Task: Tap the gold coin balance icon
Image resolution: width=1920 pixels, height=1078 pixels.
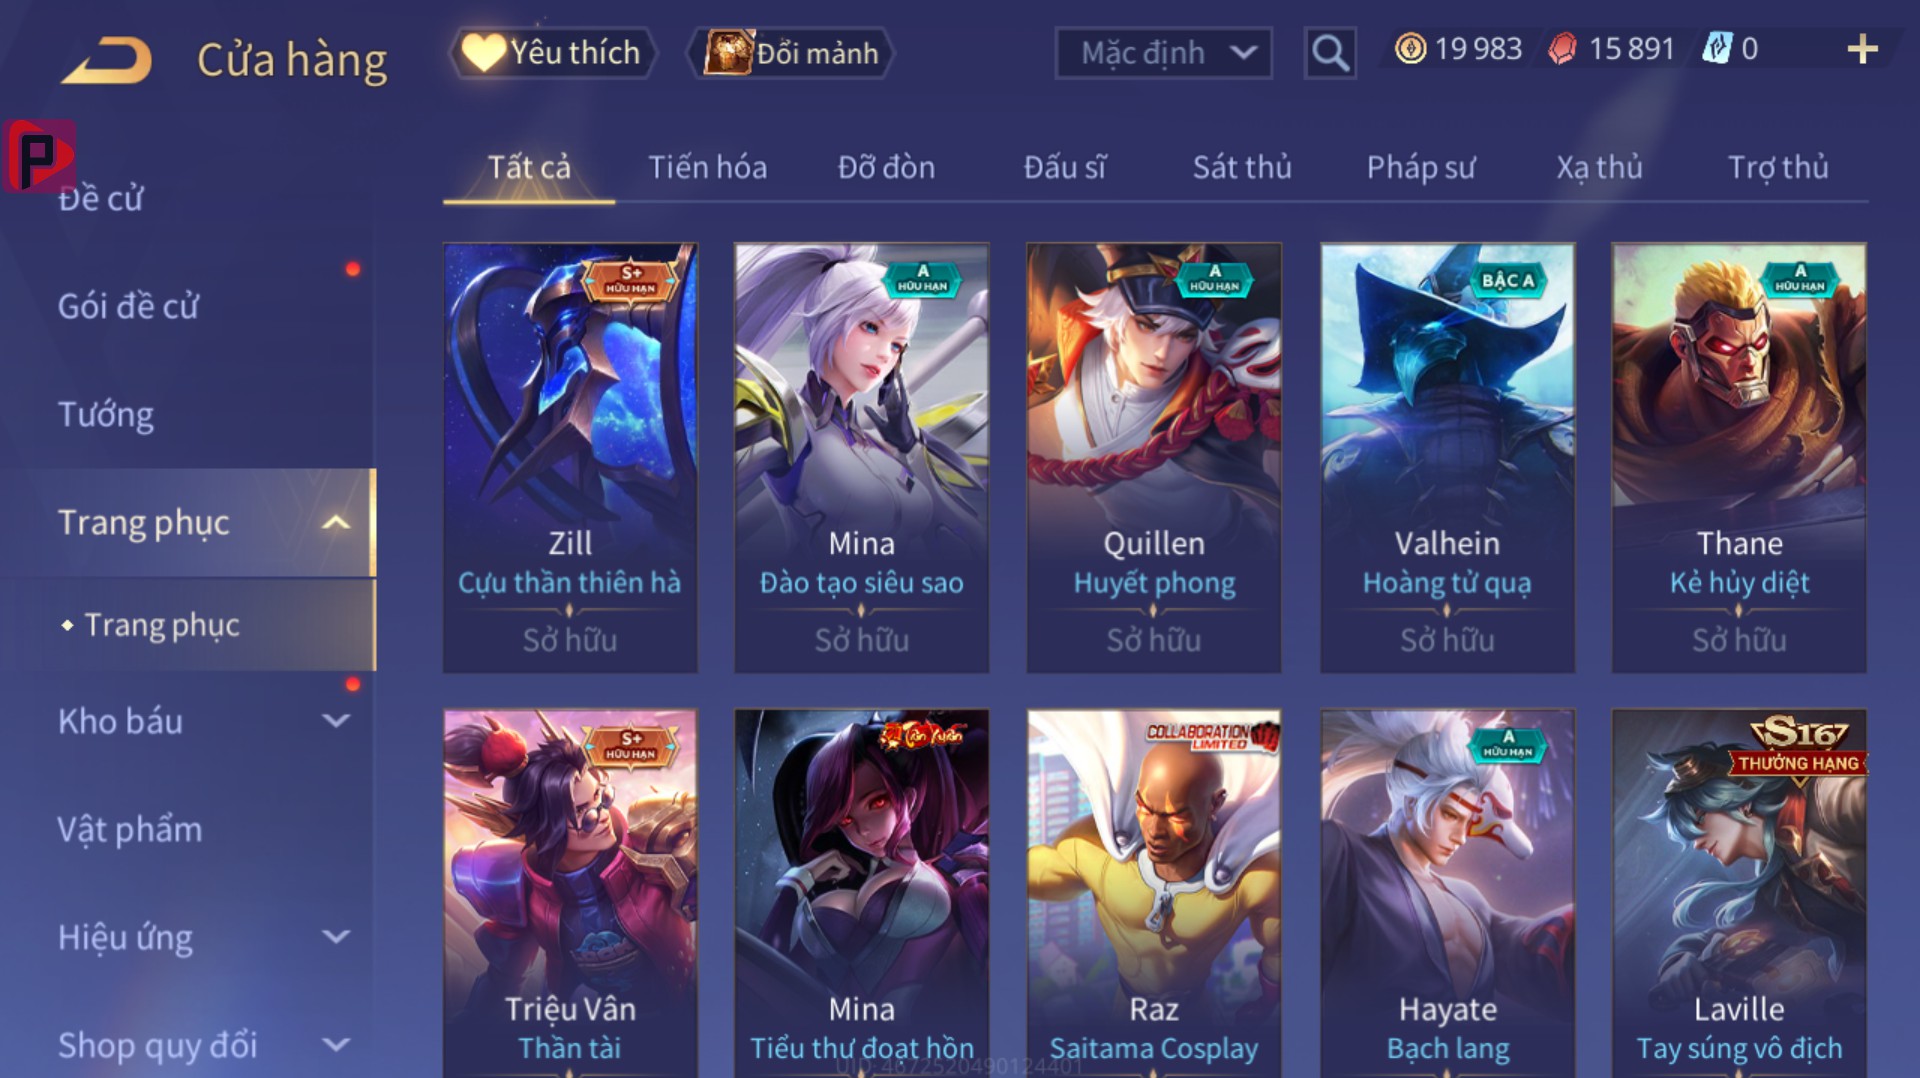Action: pos(1410,48)
